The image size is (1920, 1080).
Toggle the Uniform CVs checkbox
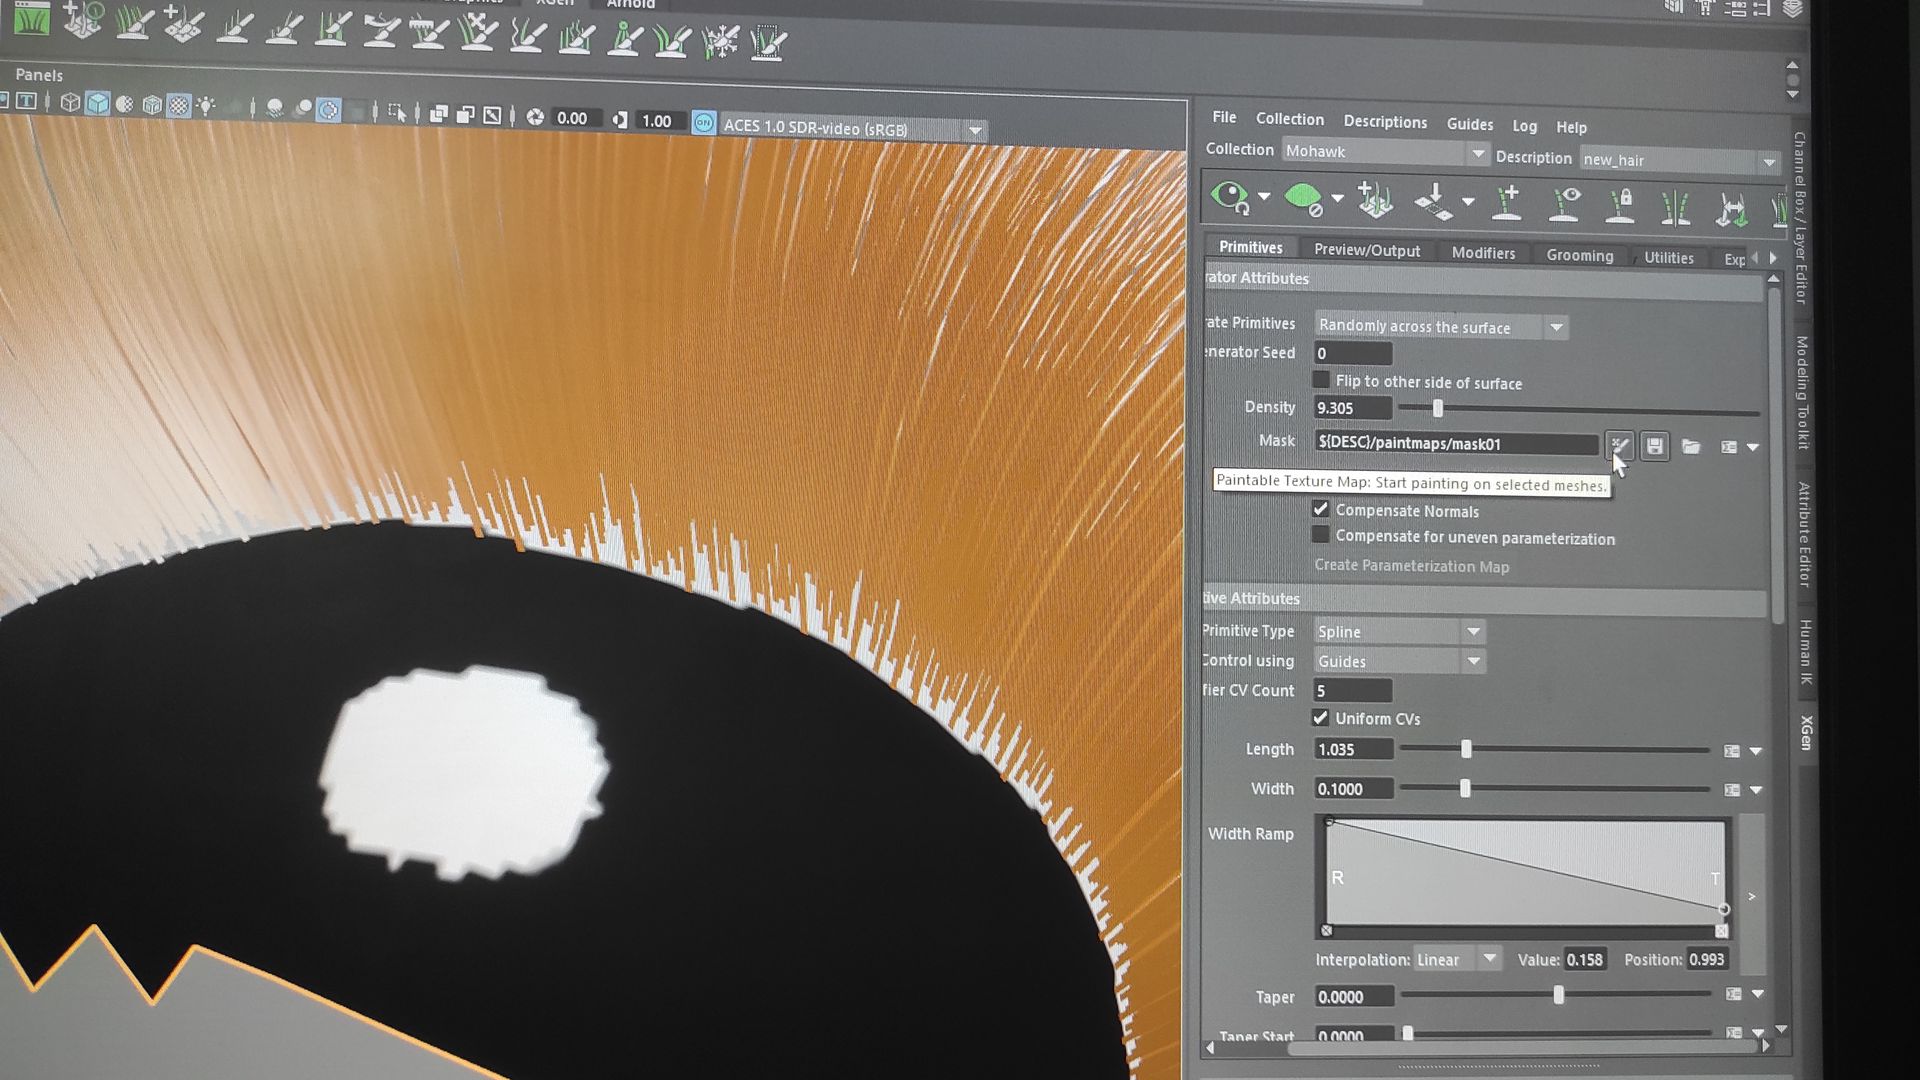1321,718
